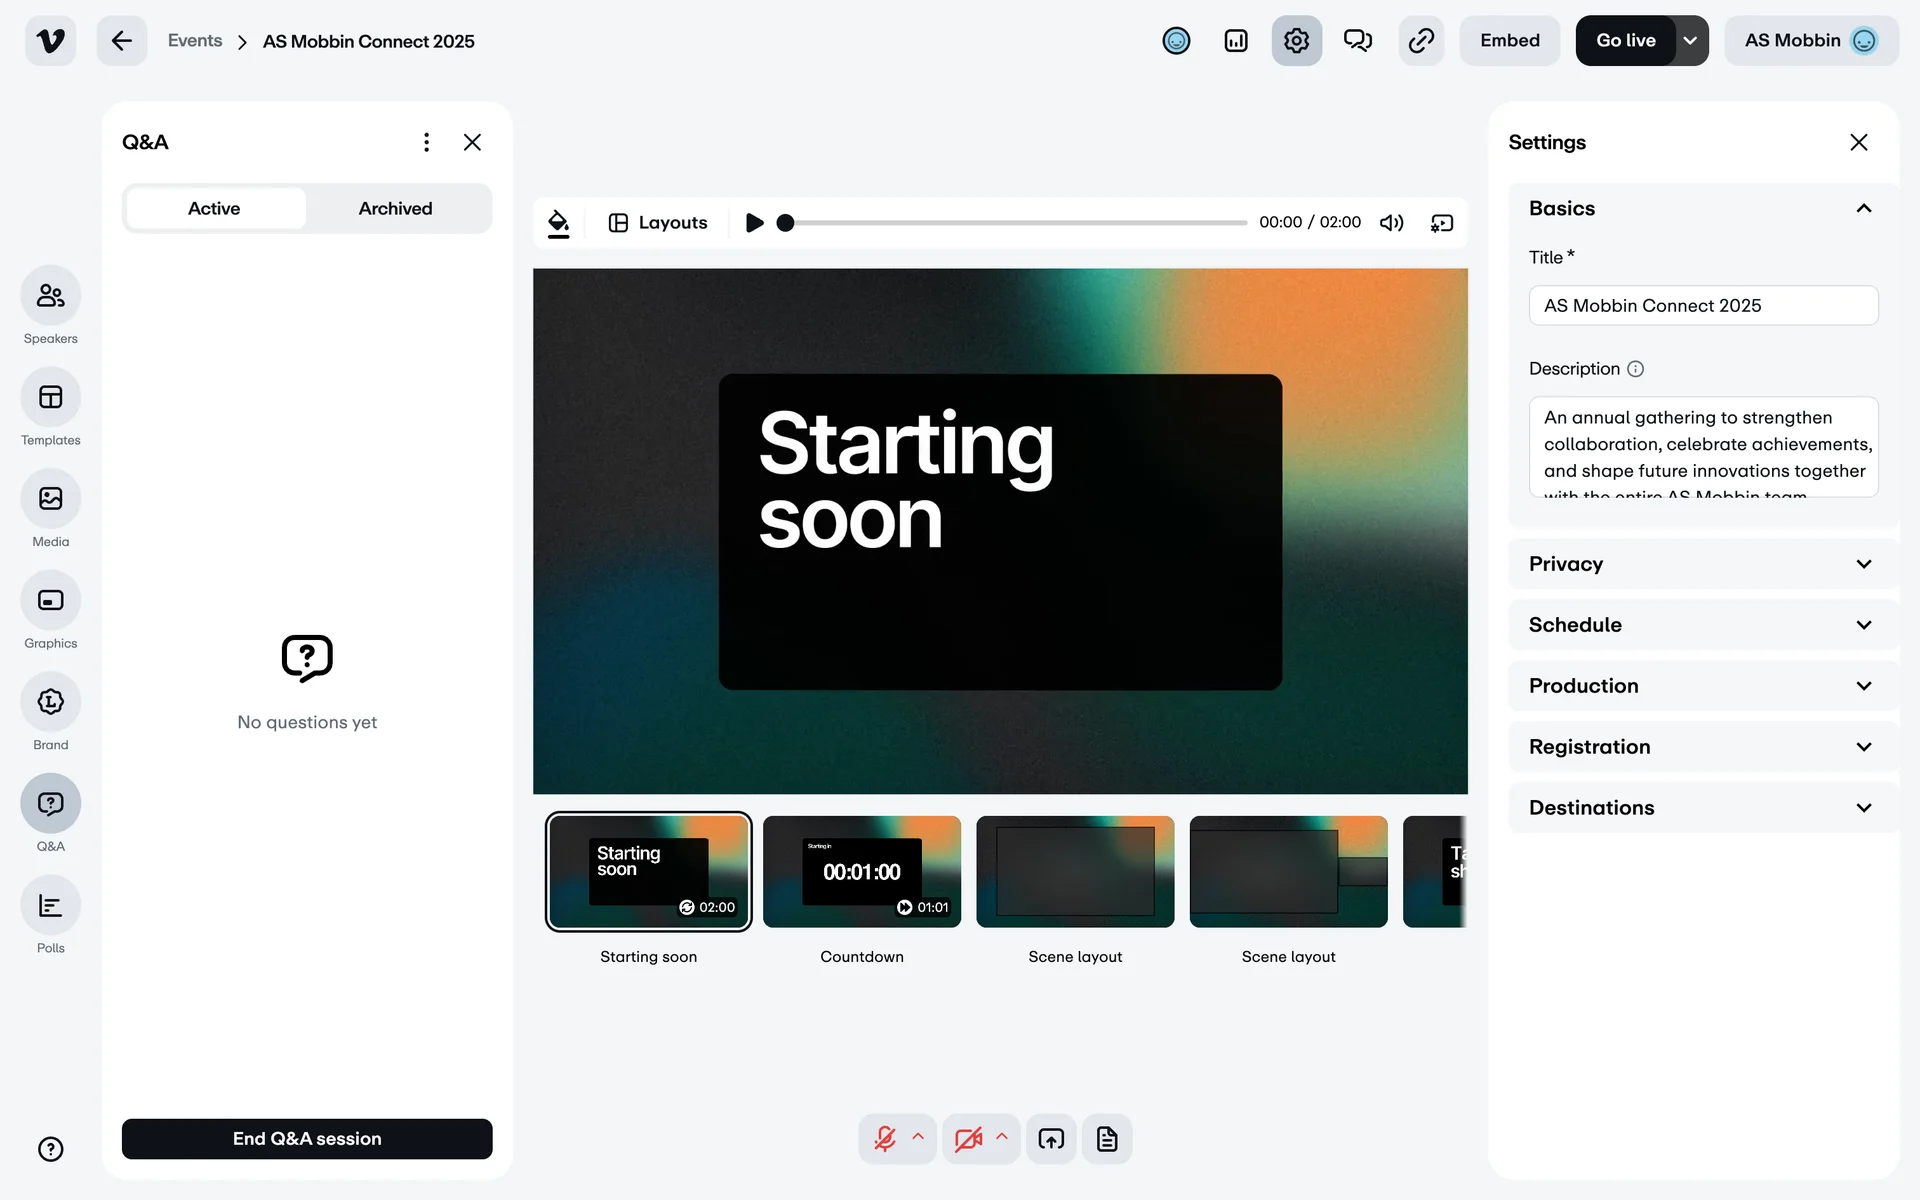Select the Countdown scene thumbnail

click(861, 872)
